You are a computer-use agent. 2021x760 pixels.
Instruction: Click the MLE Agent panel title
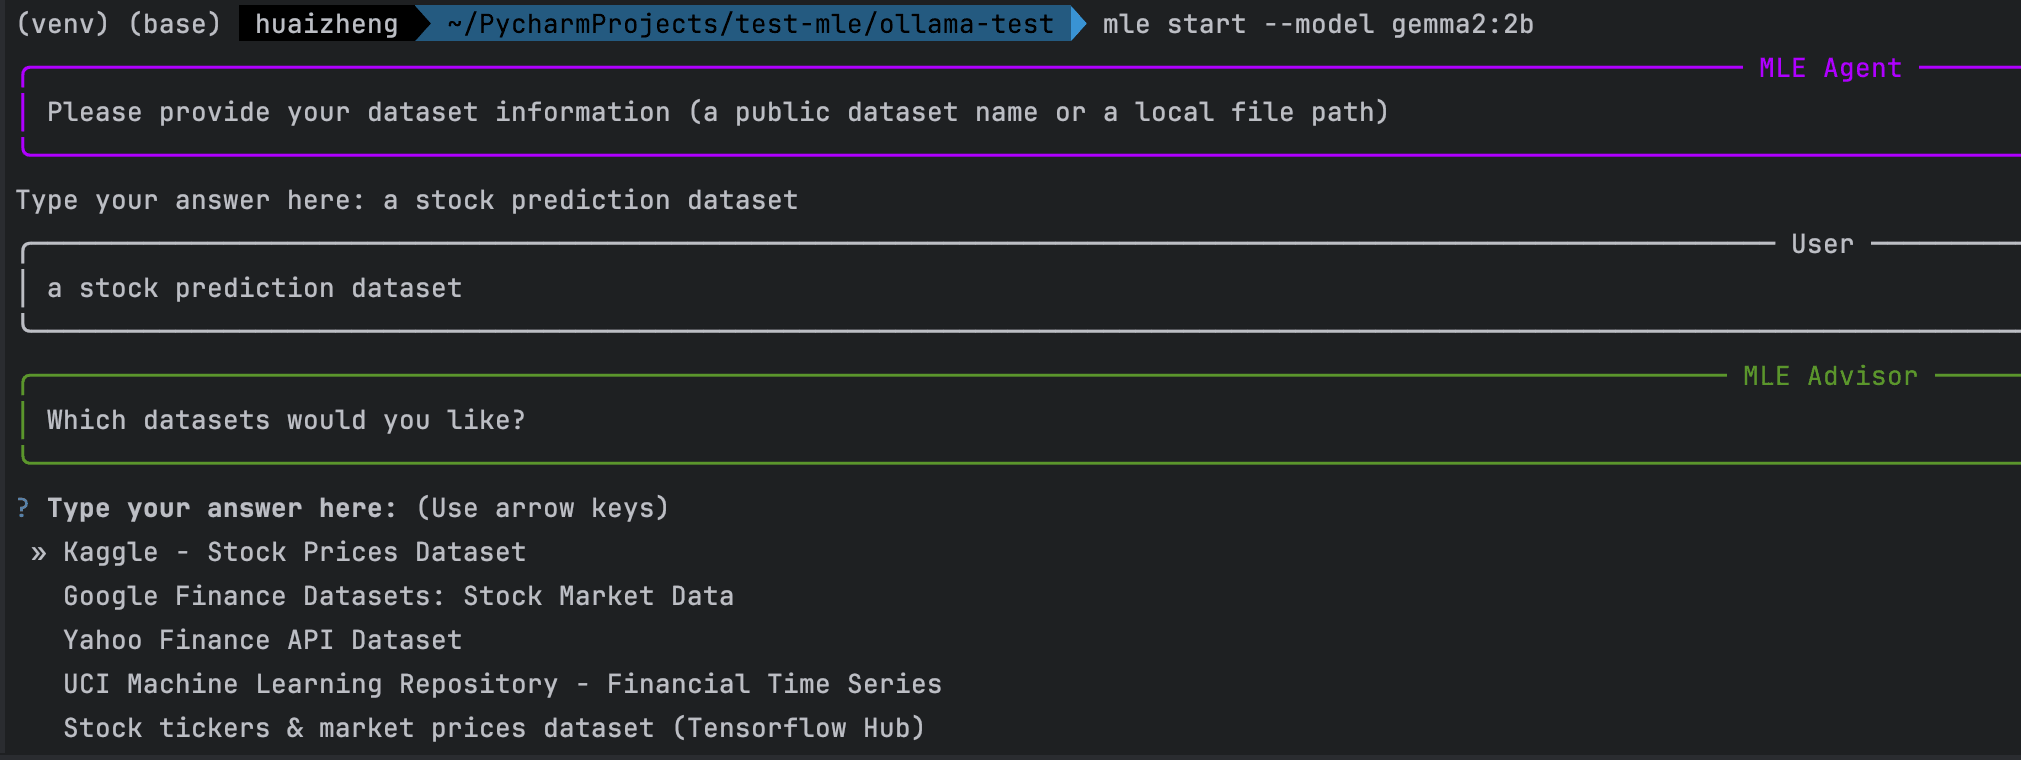(1829, 68)
